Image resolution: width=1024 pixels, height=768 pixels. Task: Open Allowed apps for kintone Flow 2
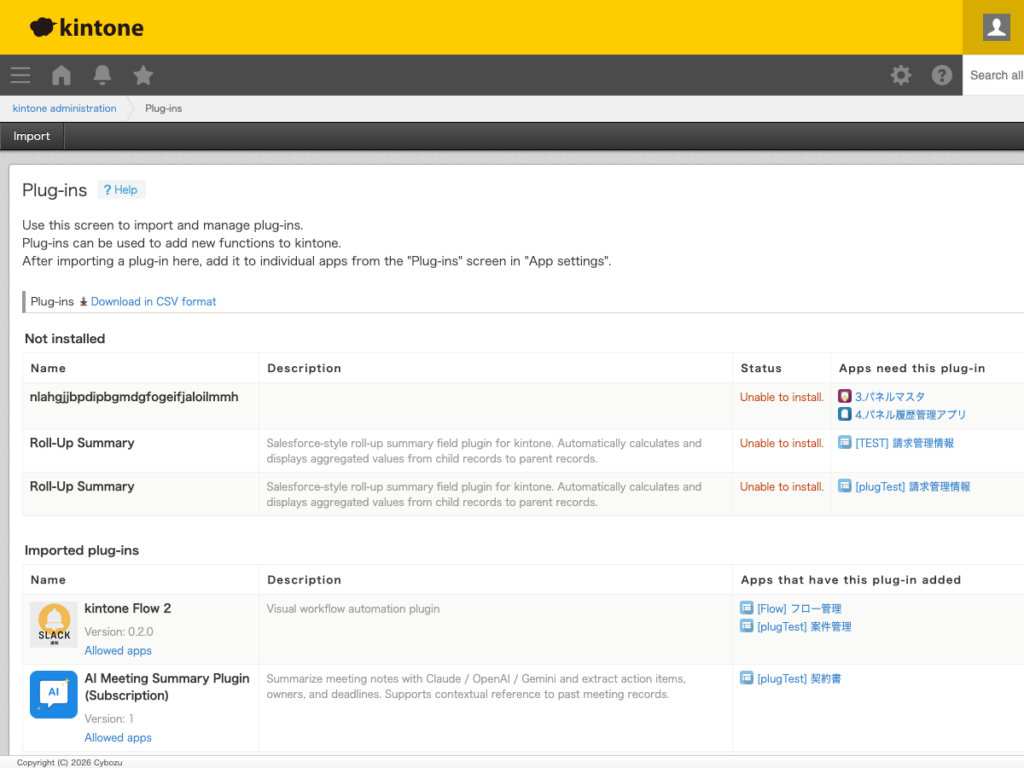pos(118,650)
